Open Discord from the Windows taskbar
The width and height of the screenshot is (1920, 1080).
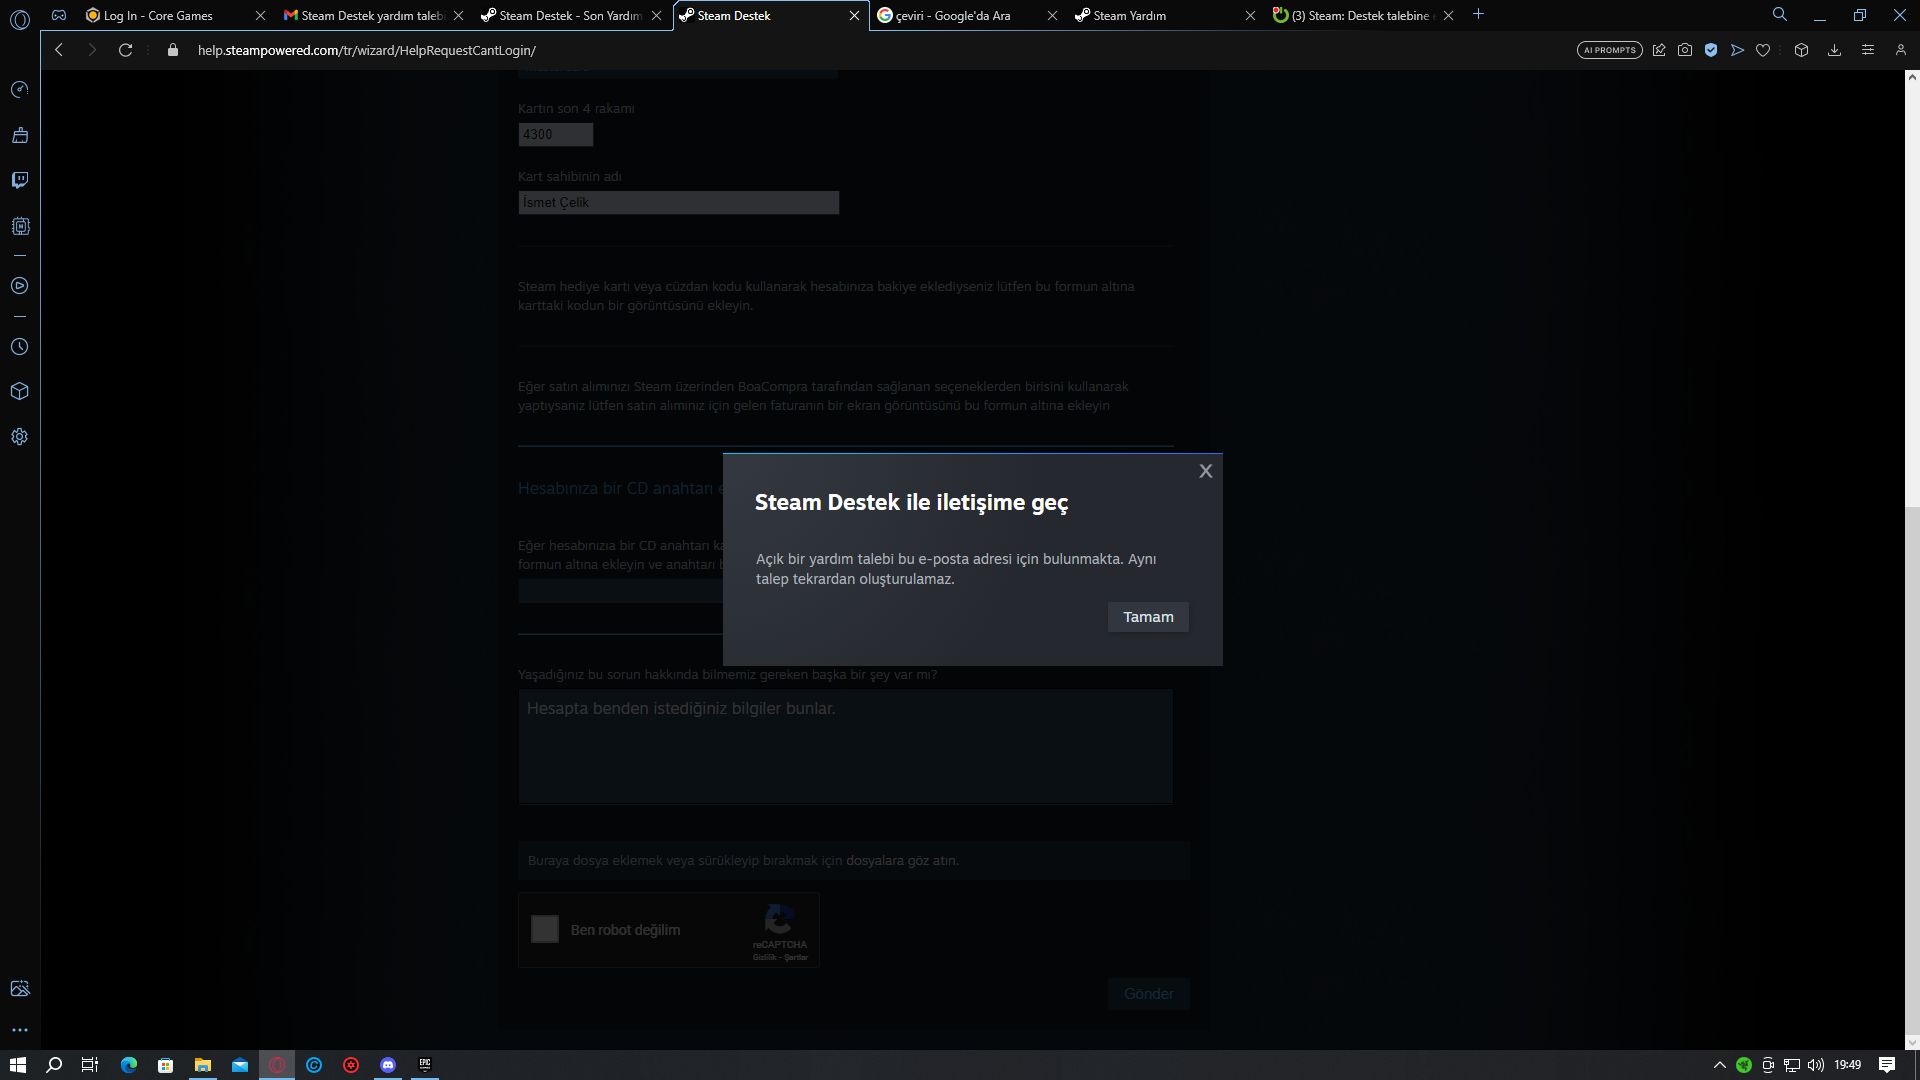[x=388, y=1065]
